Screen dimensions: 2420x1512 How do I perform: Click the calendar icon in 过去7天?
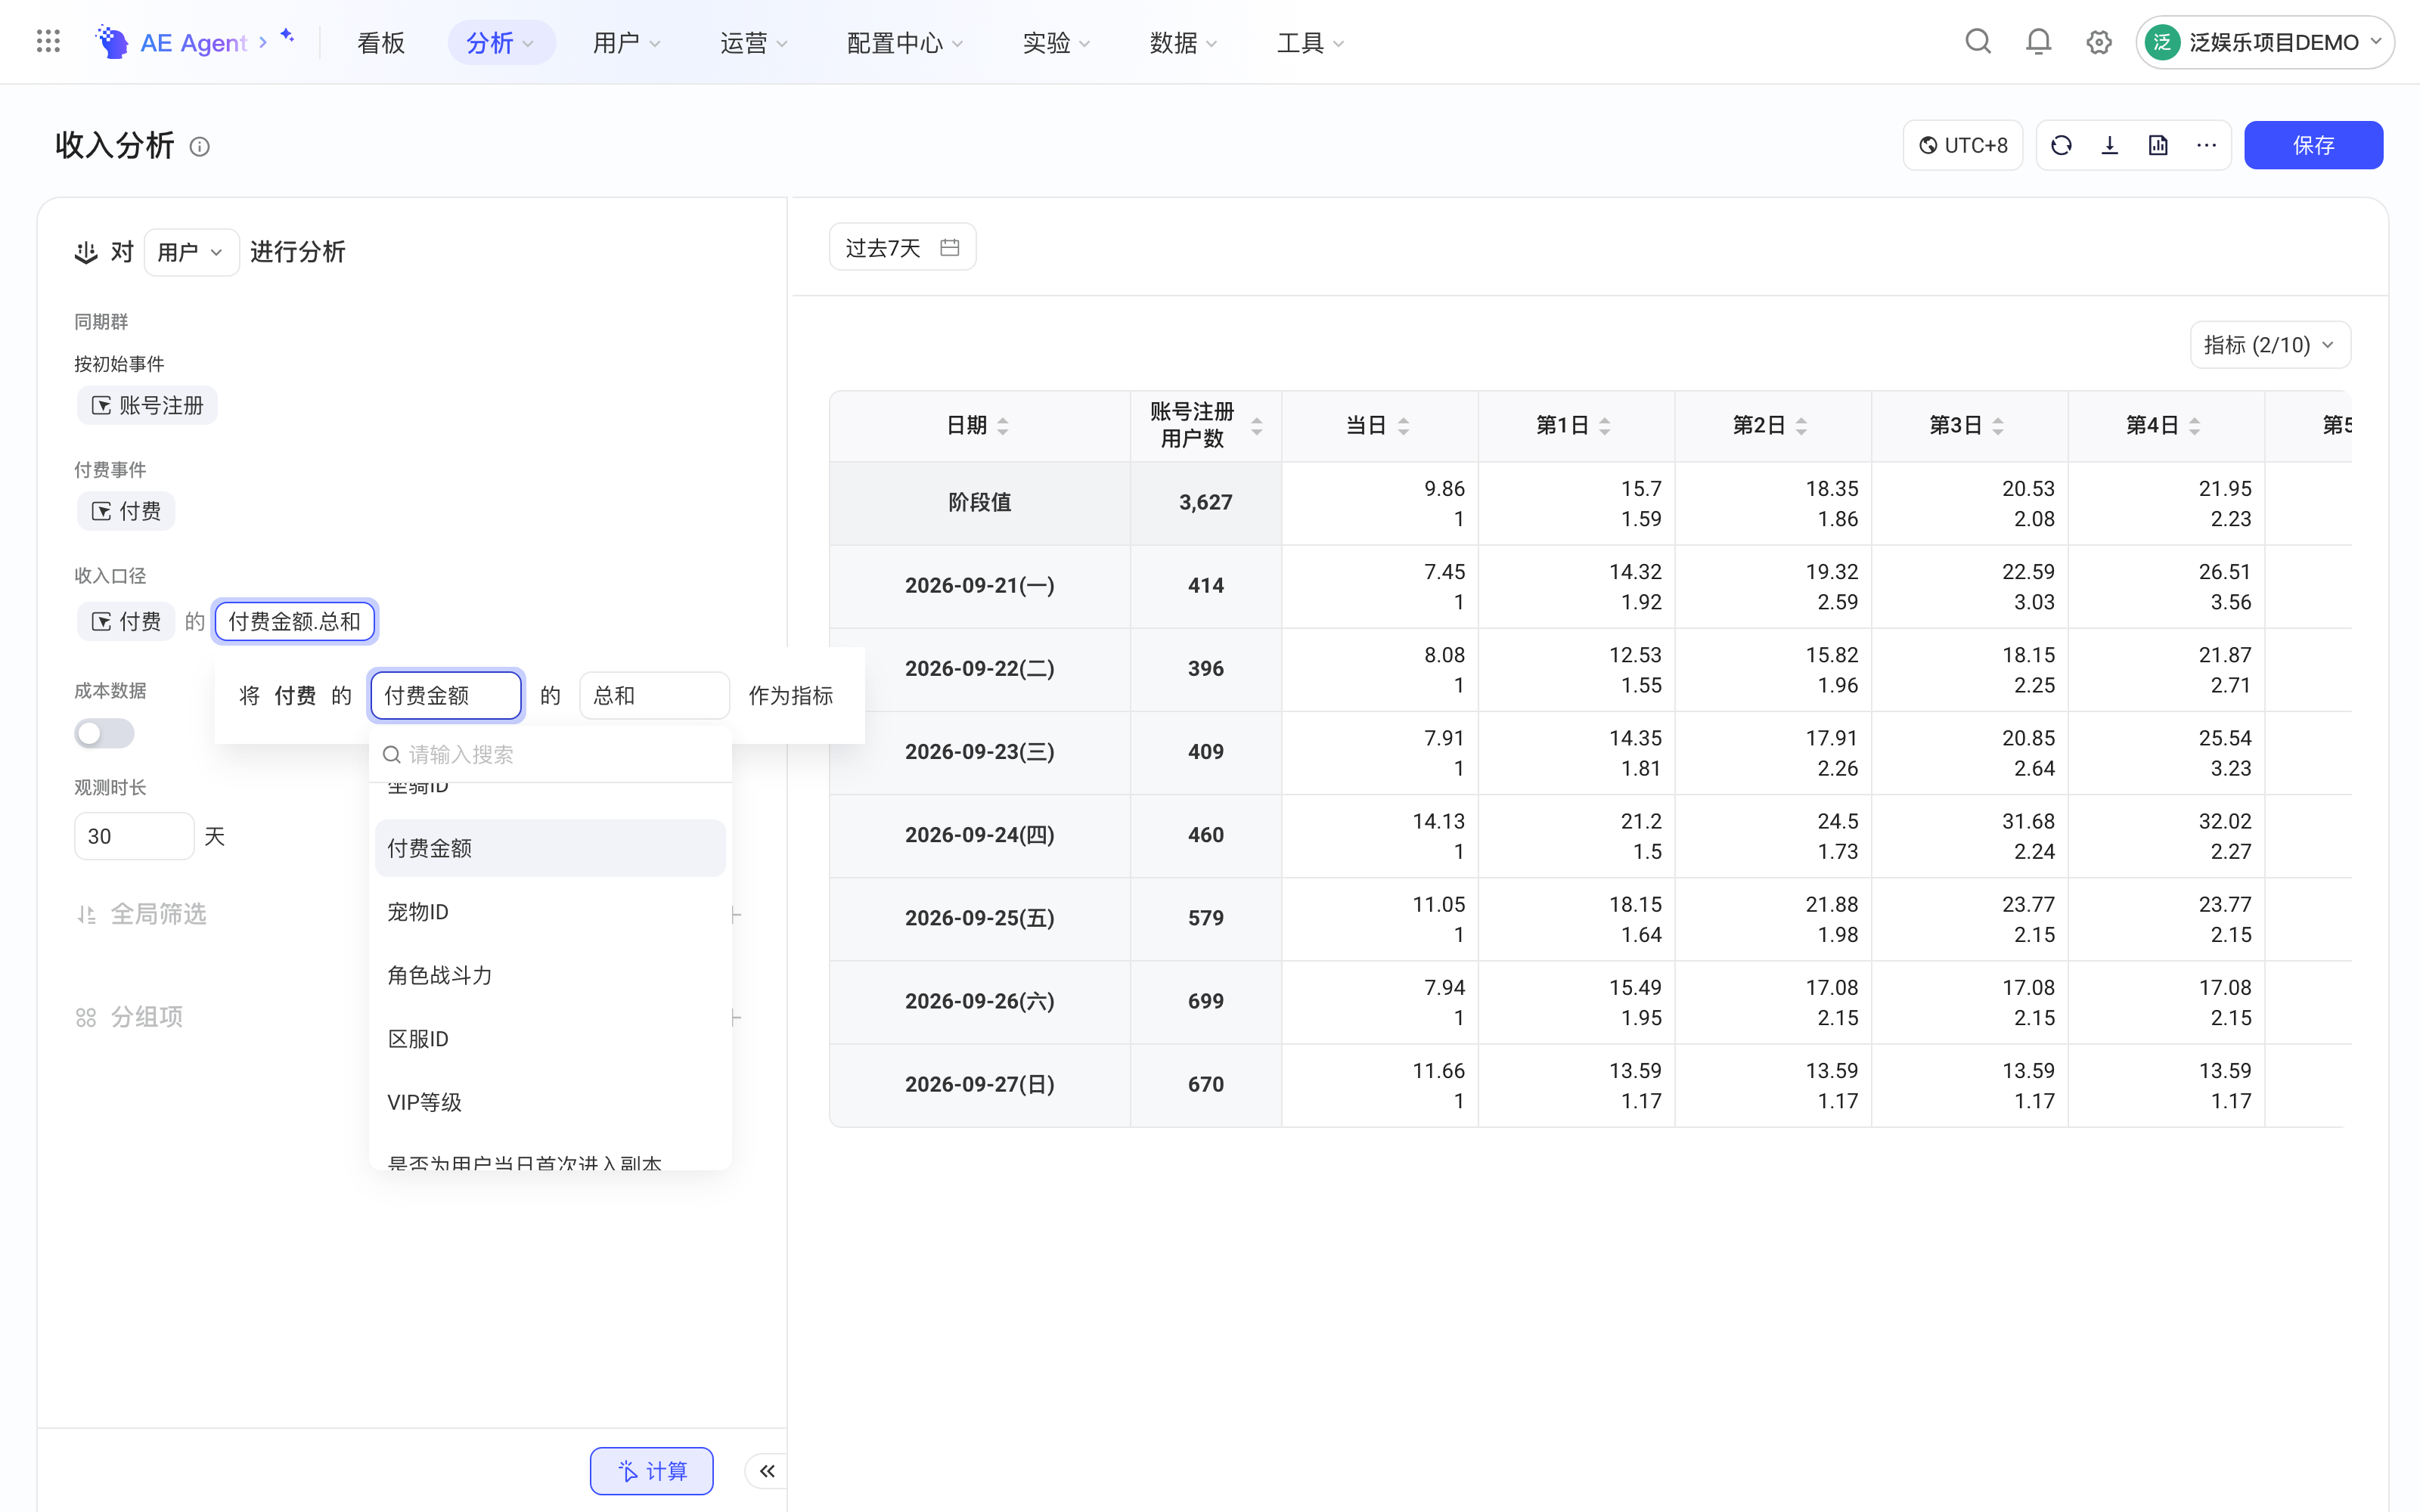(949, 247)
